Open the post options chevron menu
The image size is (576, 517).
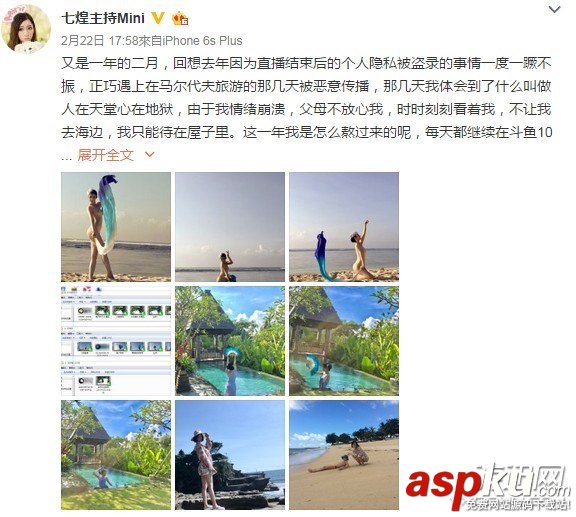(x=554, y=9)
